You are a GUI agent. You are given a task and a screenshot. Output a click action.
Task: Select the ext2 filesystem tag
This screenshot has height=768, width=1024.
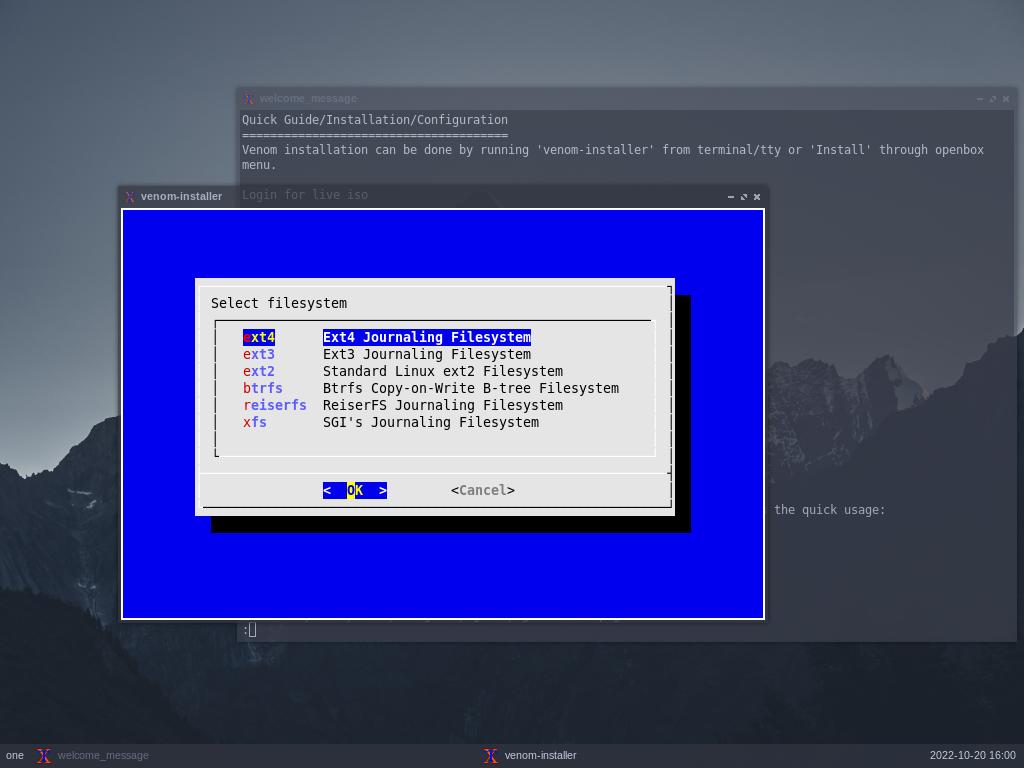coord(259,371)
